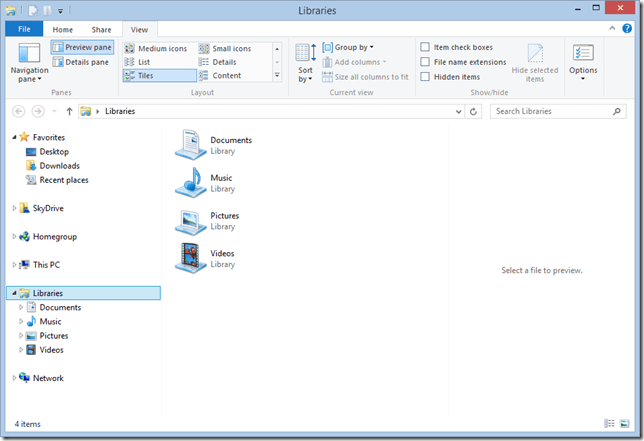Toggle the Preview pane button
Screen dimensions: 644x441
coord(83,47)
